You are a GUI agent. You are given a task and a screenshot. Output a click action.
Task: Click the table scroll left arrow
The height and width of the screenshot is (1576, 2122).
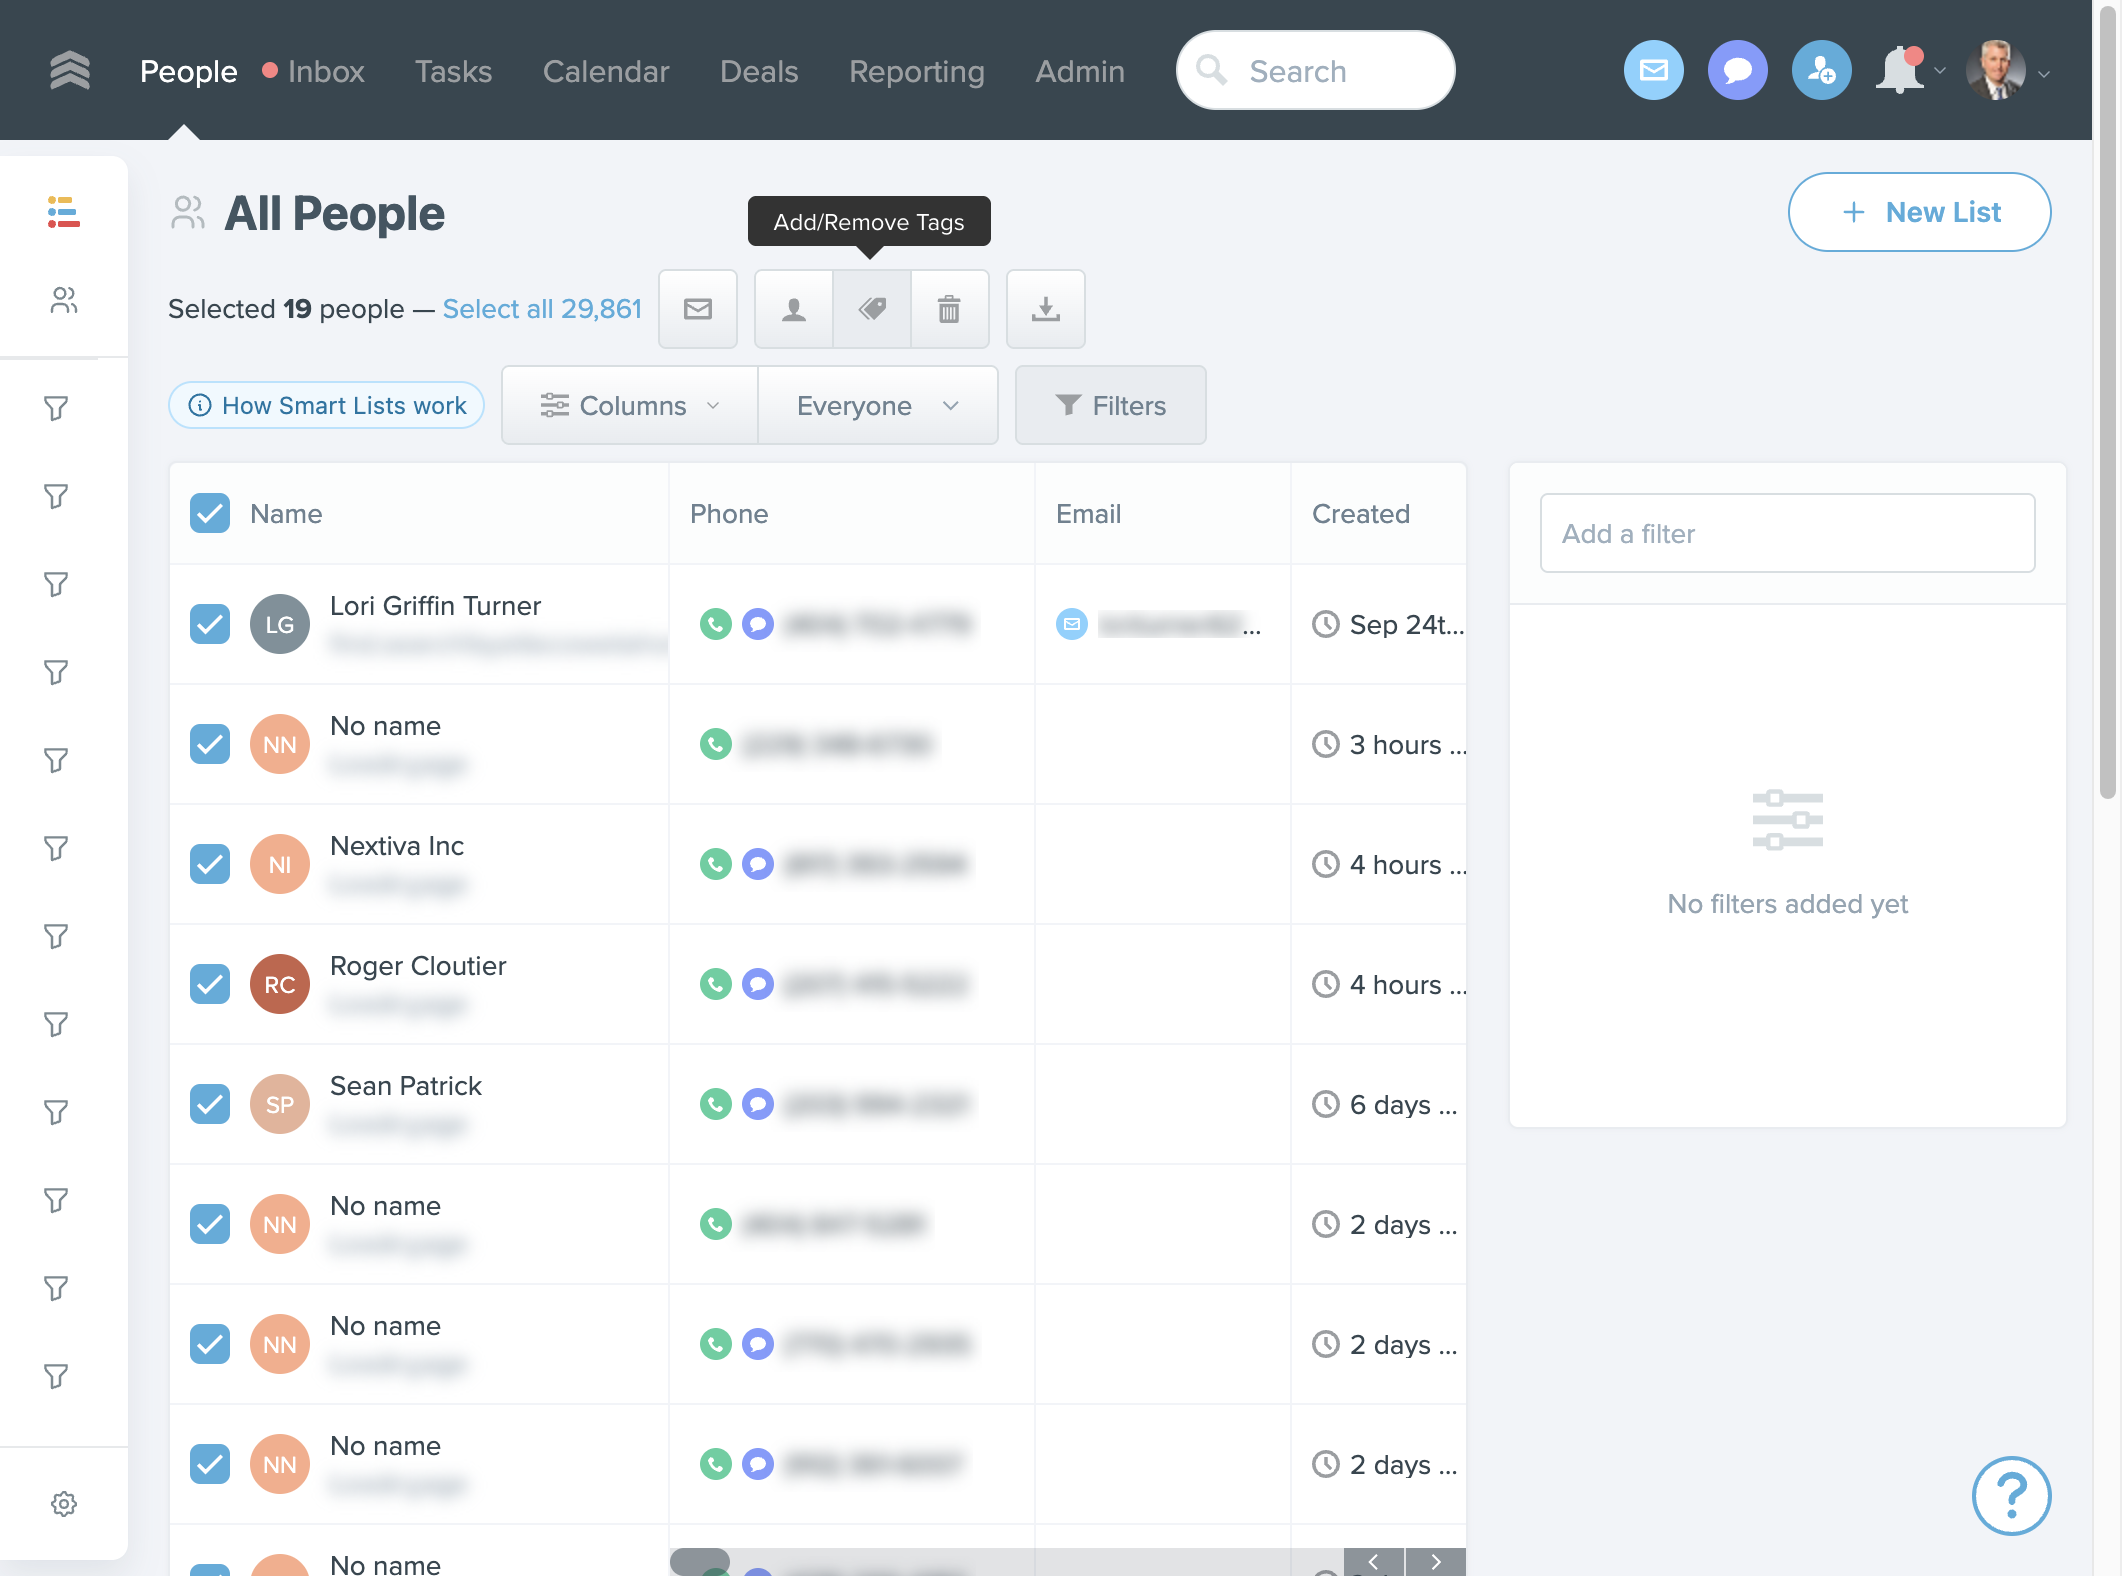pyautogui.click(x=1374, y=1562)
